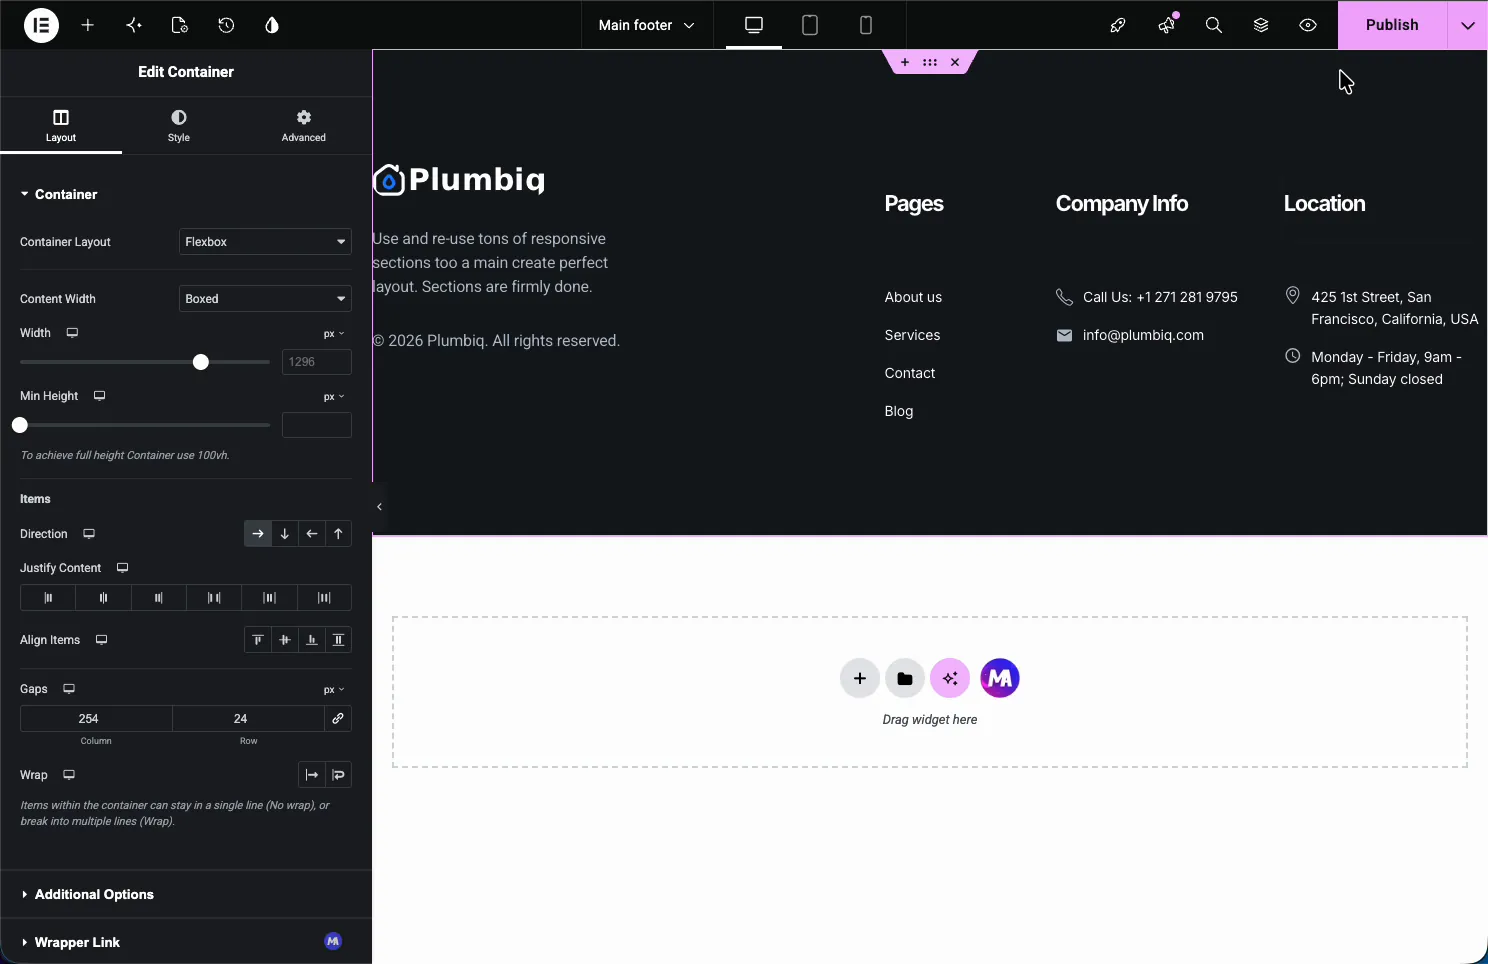The height and width of the screenshot is (964, 1488).
Task: Click the Row gap field 24
Action: [x=248, y=719]
